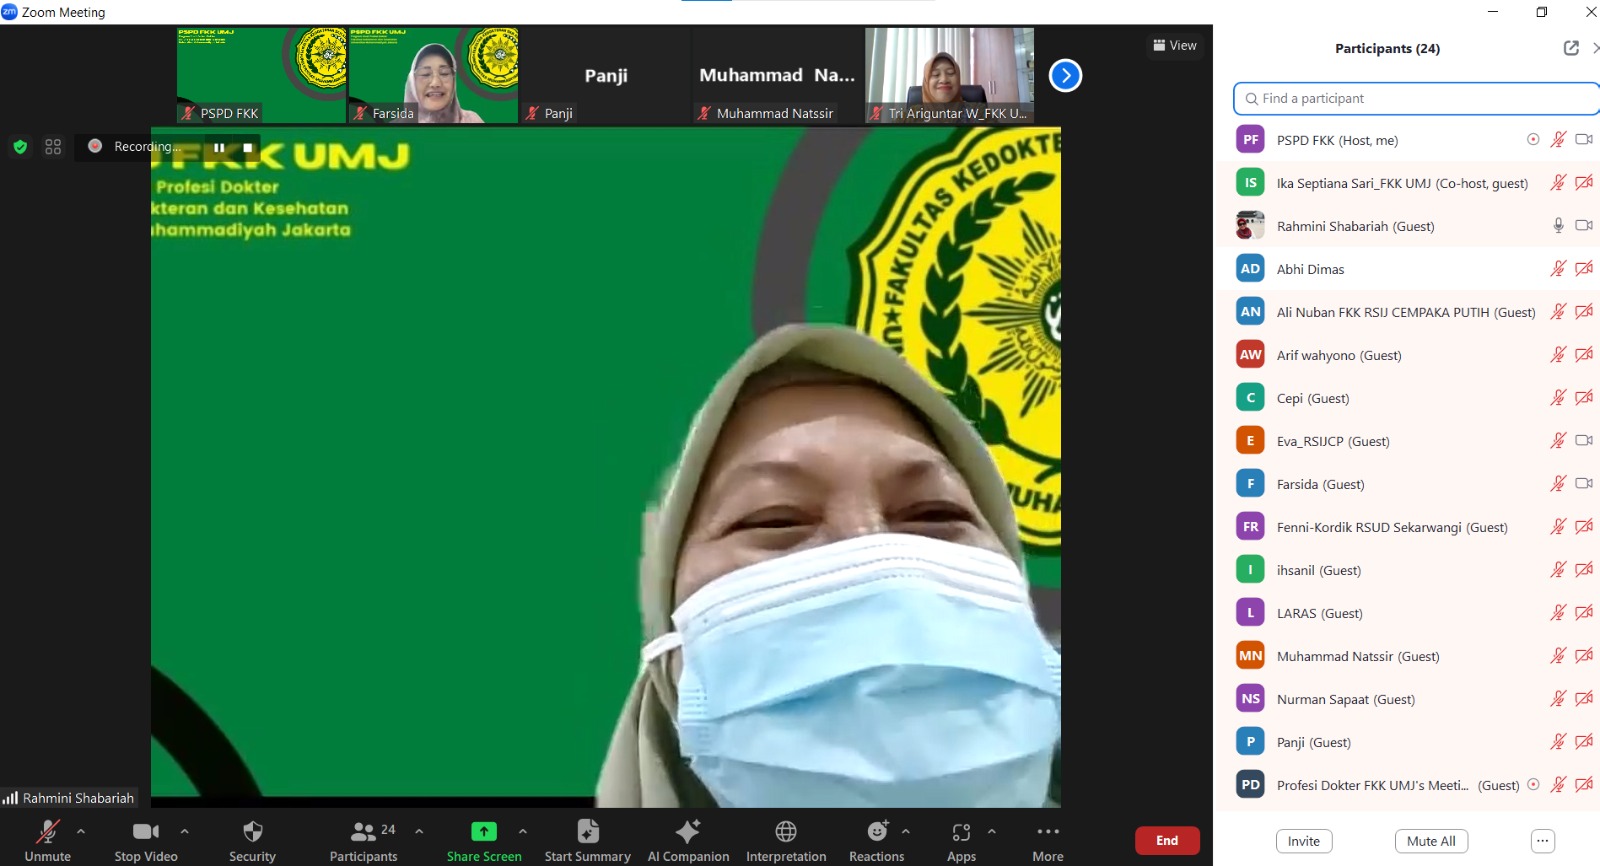Click signal bars next to Rahmini Shabariah label
Screen dimensions: 1600x866
(x=10, y=798)
